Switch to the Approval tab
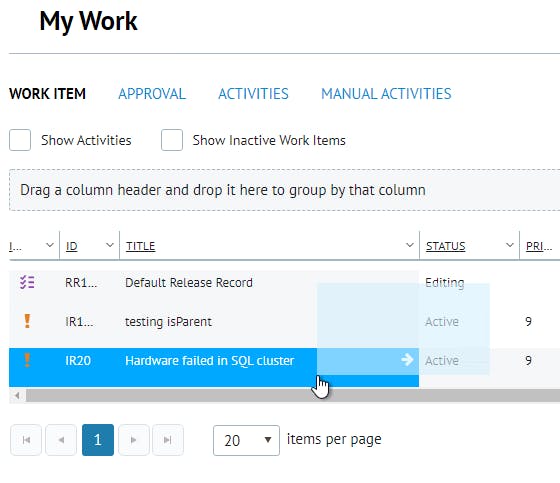This screenshot has width=560, height=483. pos(152,94)
